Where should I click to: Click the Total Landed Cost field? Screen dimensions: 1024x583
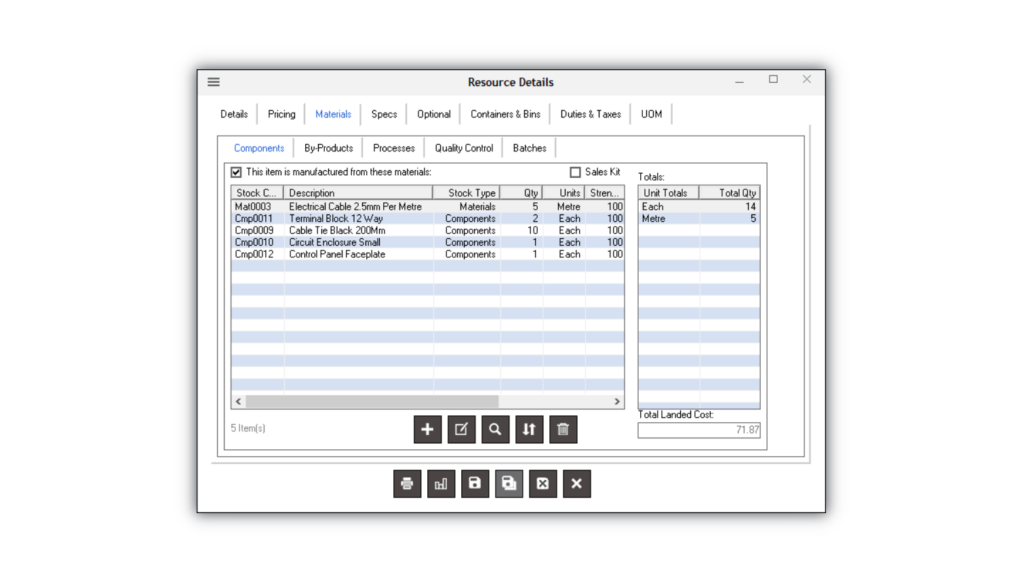pos(699,430)
